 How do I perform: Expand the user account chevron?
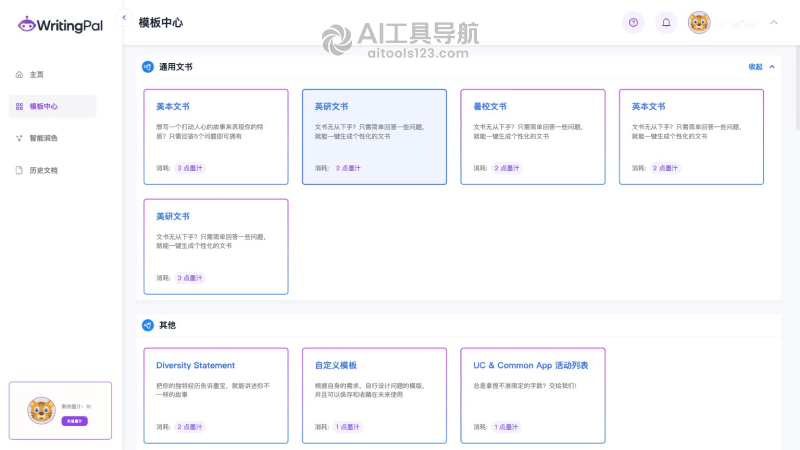tap(773, 22)
